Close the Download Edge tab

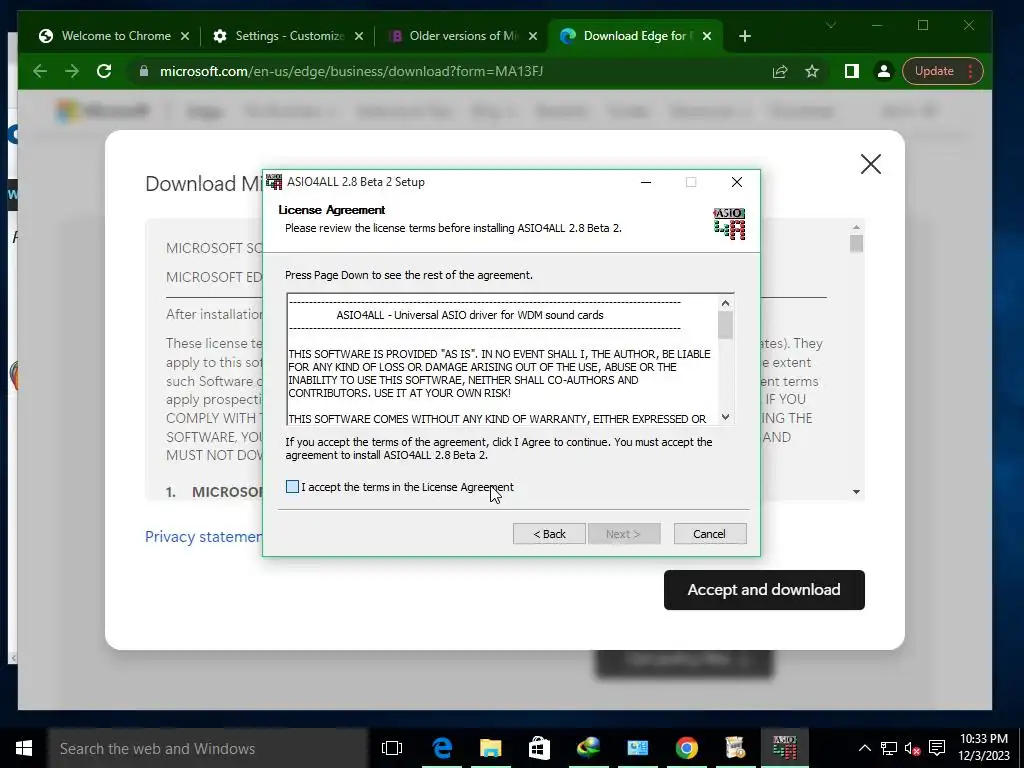click(x=707, y=36)
